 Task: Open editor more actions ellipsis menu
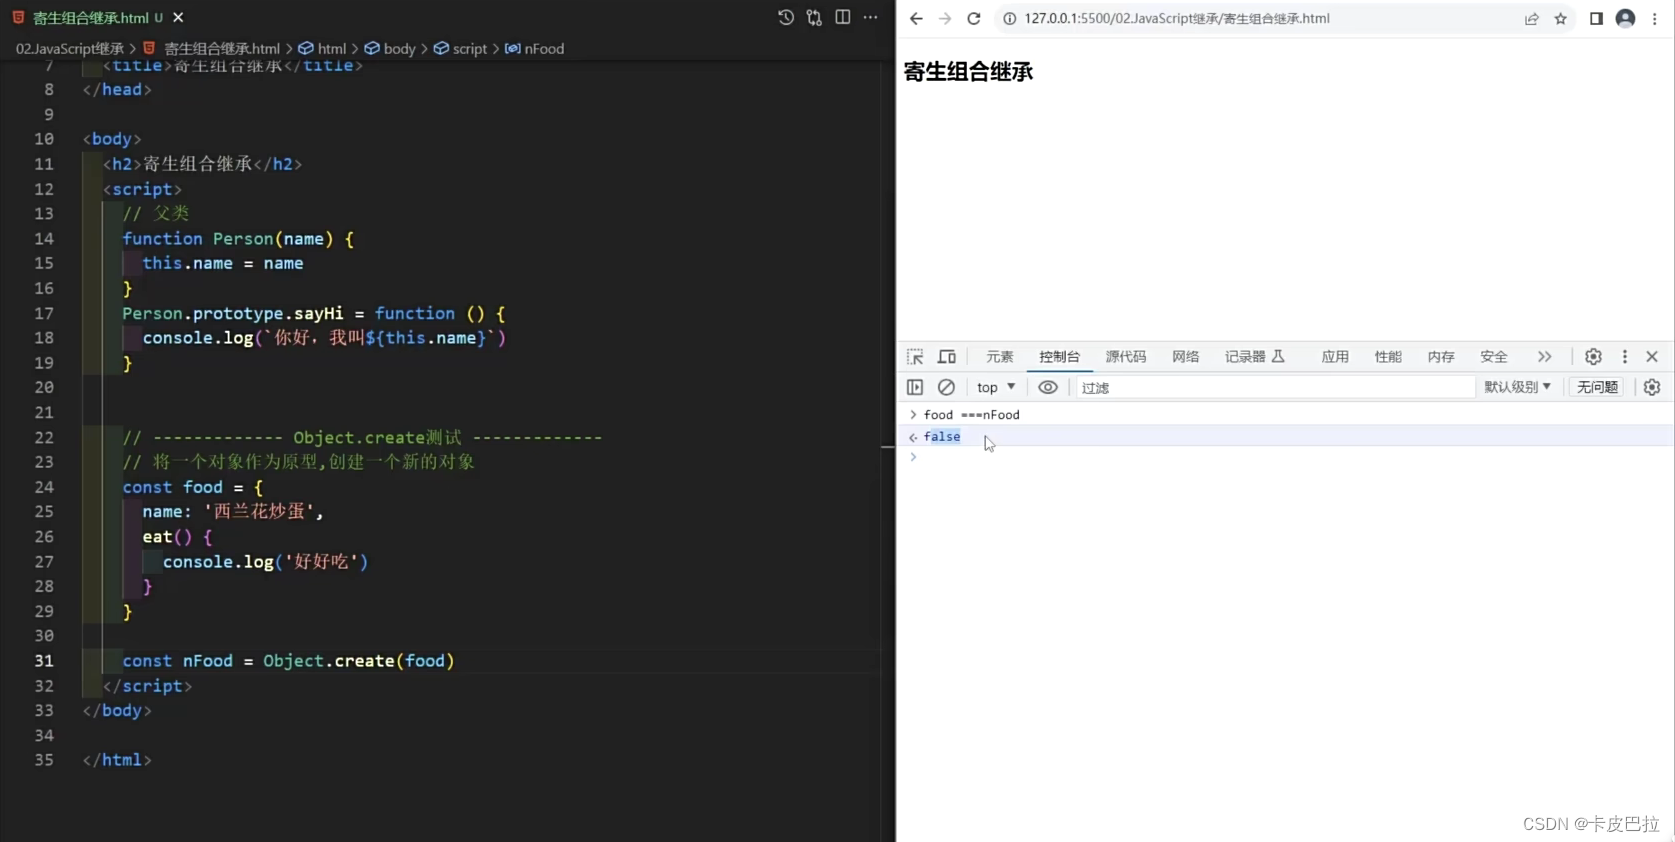(x=871, y=18)
